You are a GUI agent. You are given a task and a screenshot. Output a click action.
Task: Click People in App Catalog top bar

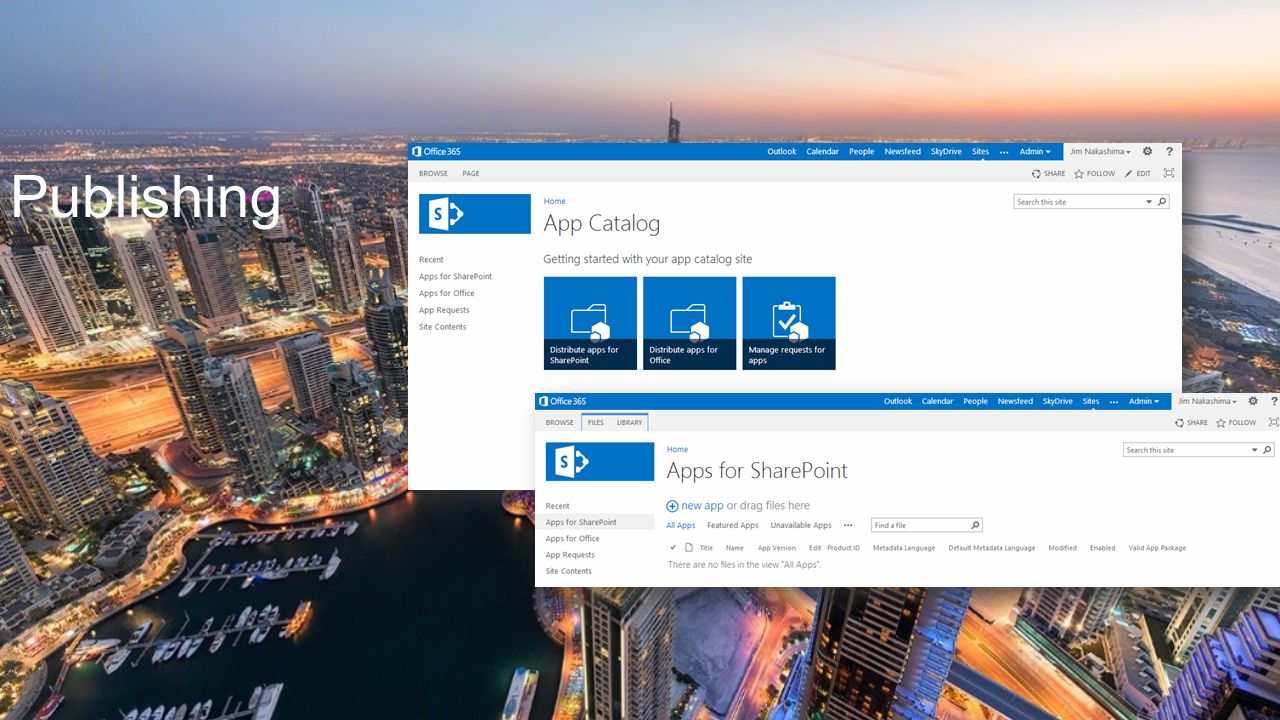pos(862,152)
